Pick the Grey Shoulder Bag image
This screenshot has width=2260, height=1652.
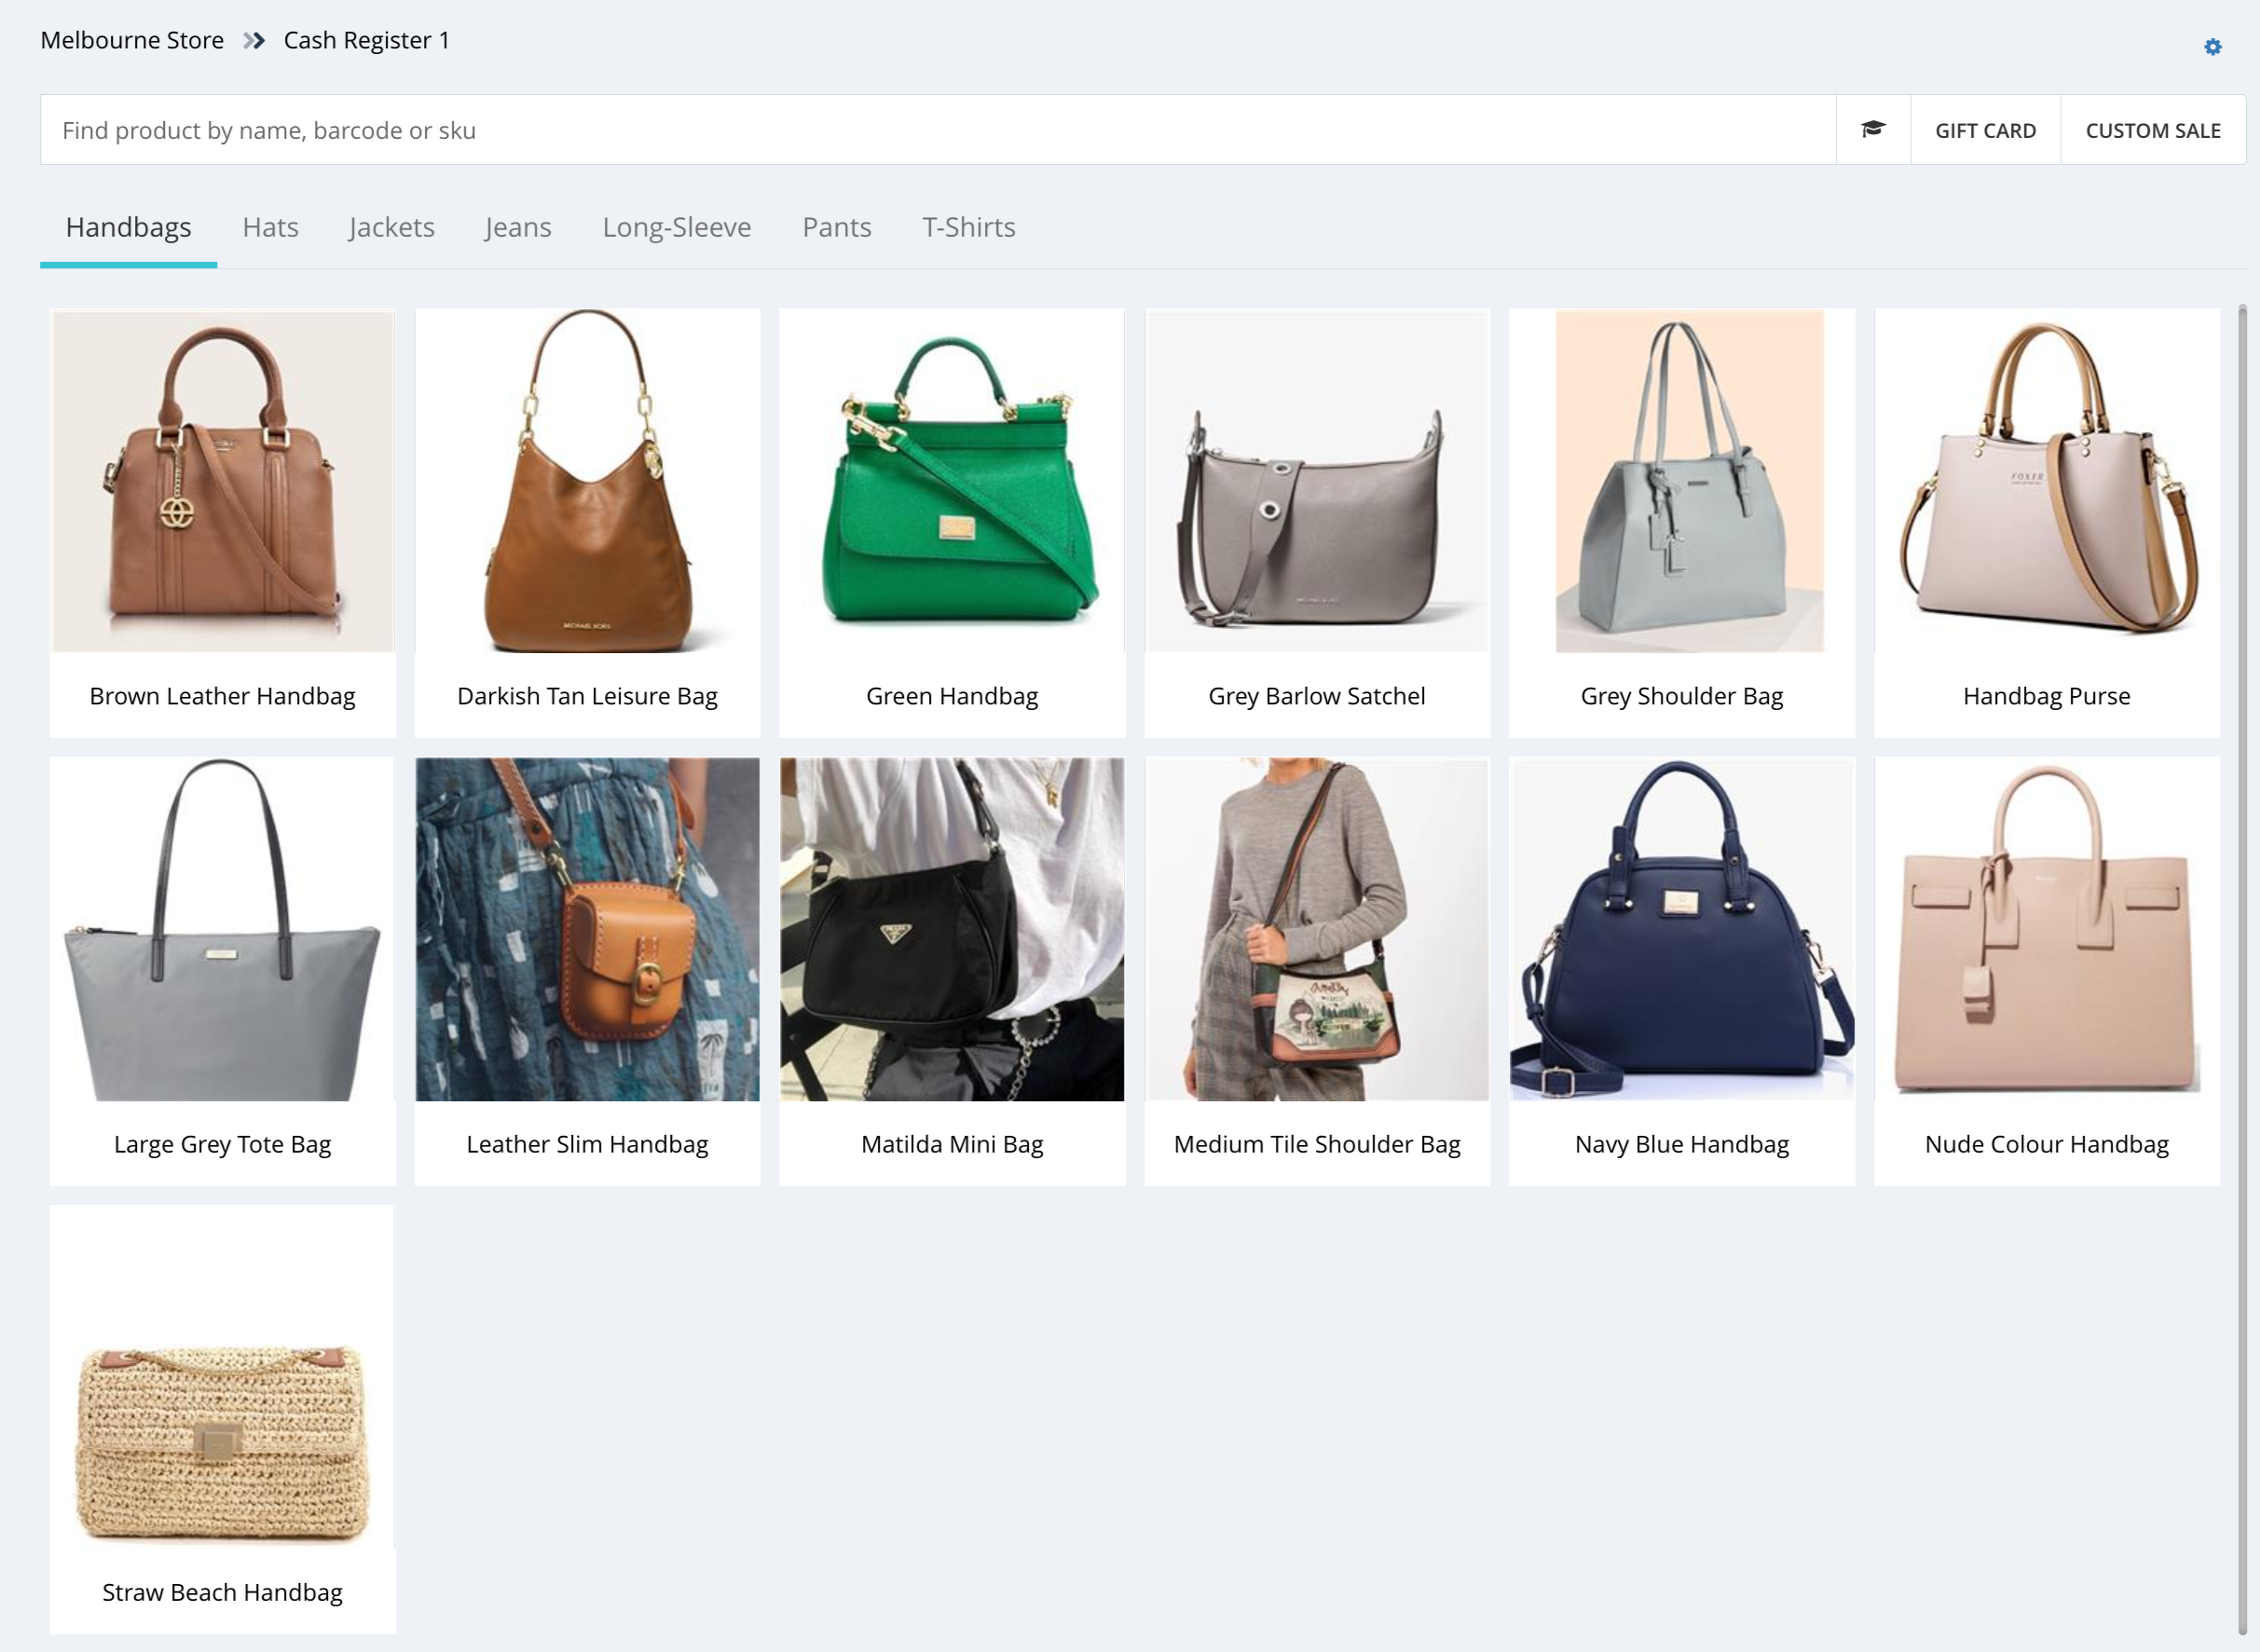point(1681,481)
